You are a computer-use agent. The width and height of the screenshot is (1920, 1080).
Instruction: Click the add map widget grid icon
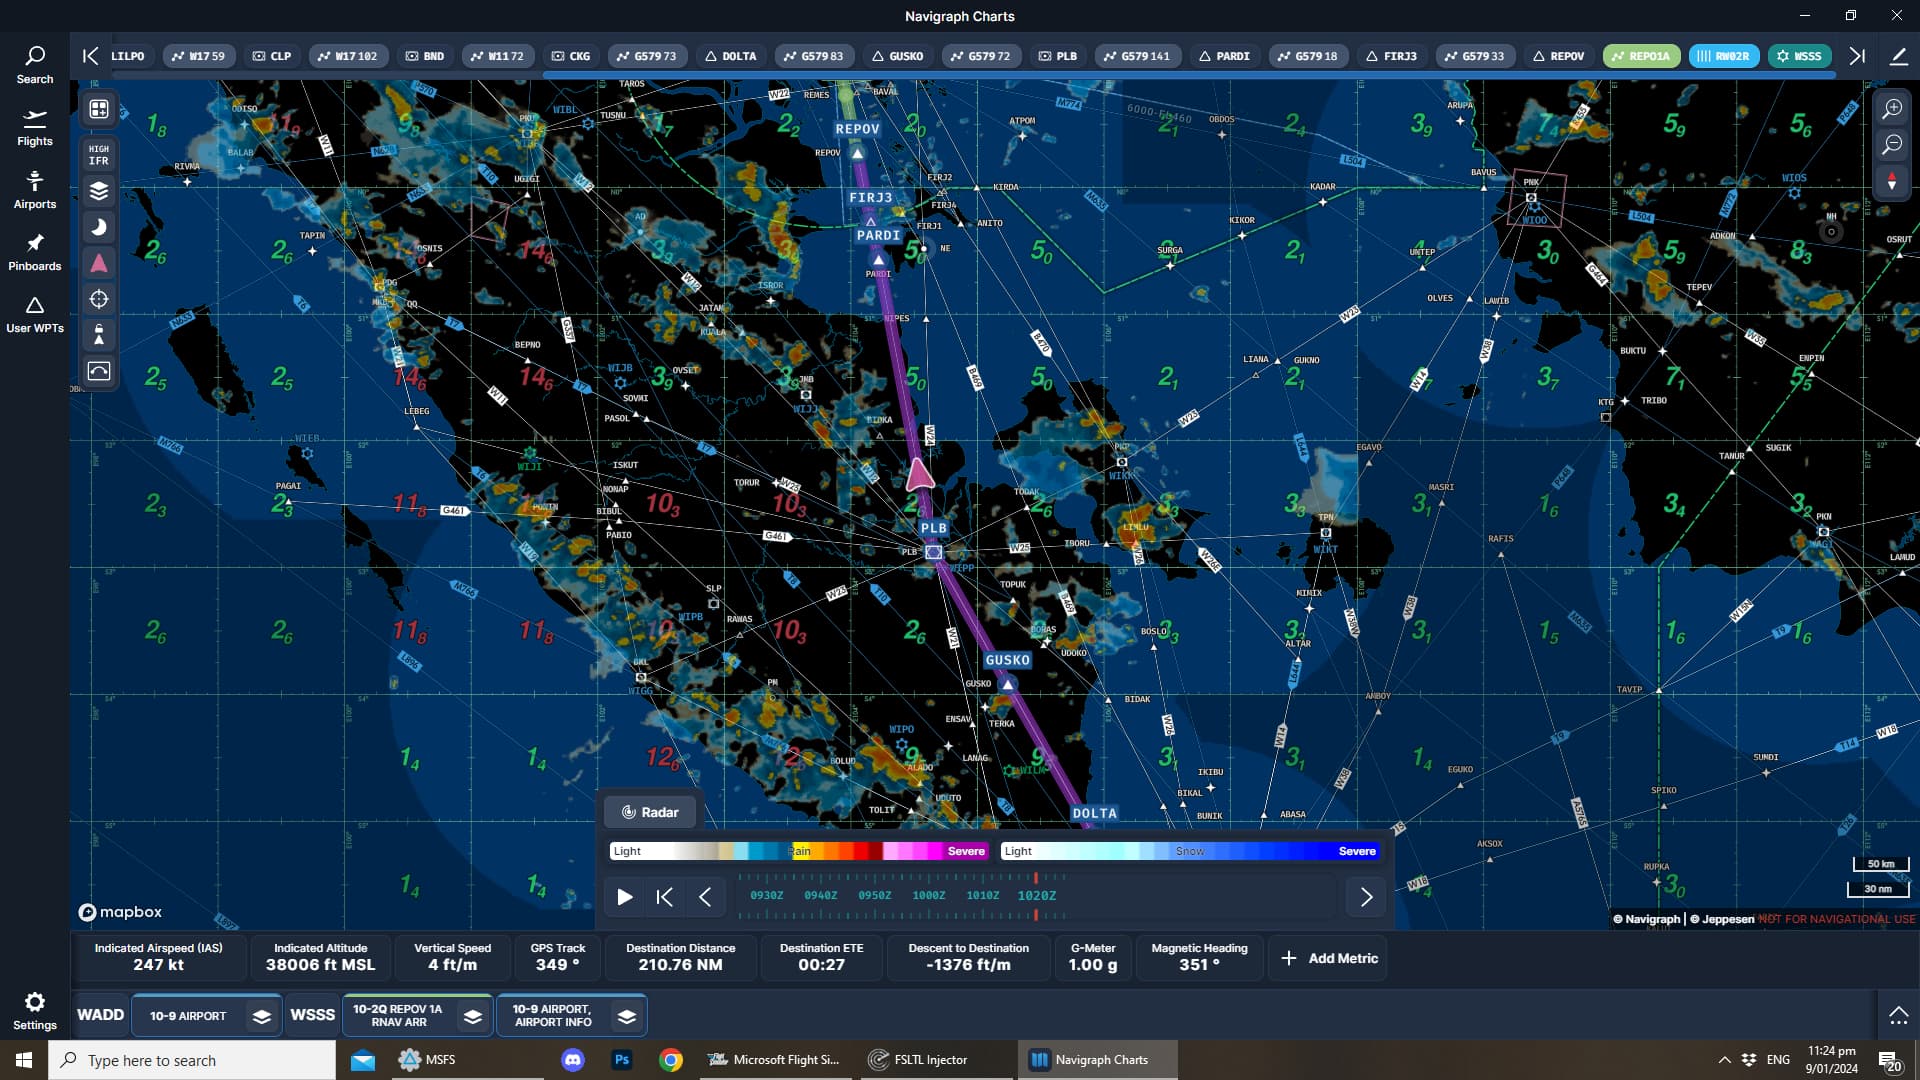[x=99, y=109]
